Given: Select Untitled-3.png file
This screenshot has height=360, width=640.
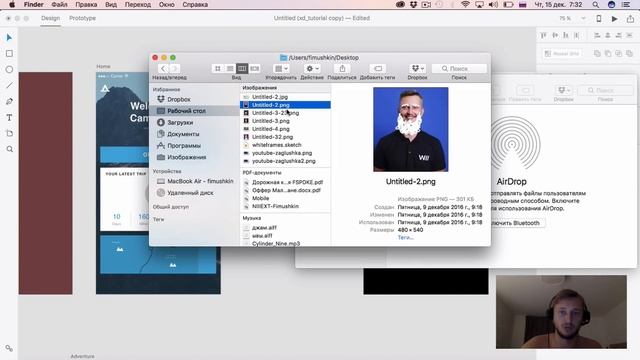Looking at the screenshot, I should click(285, 121).
